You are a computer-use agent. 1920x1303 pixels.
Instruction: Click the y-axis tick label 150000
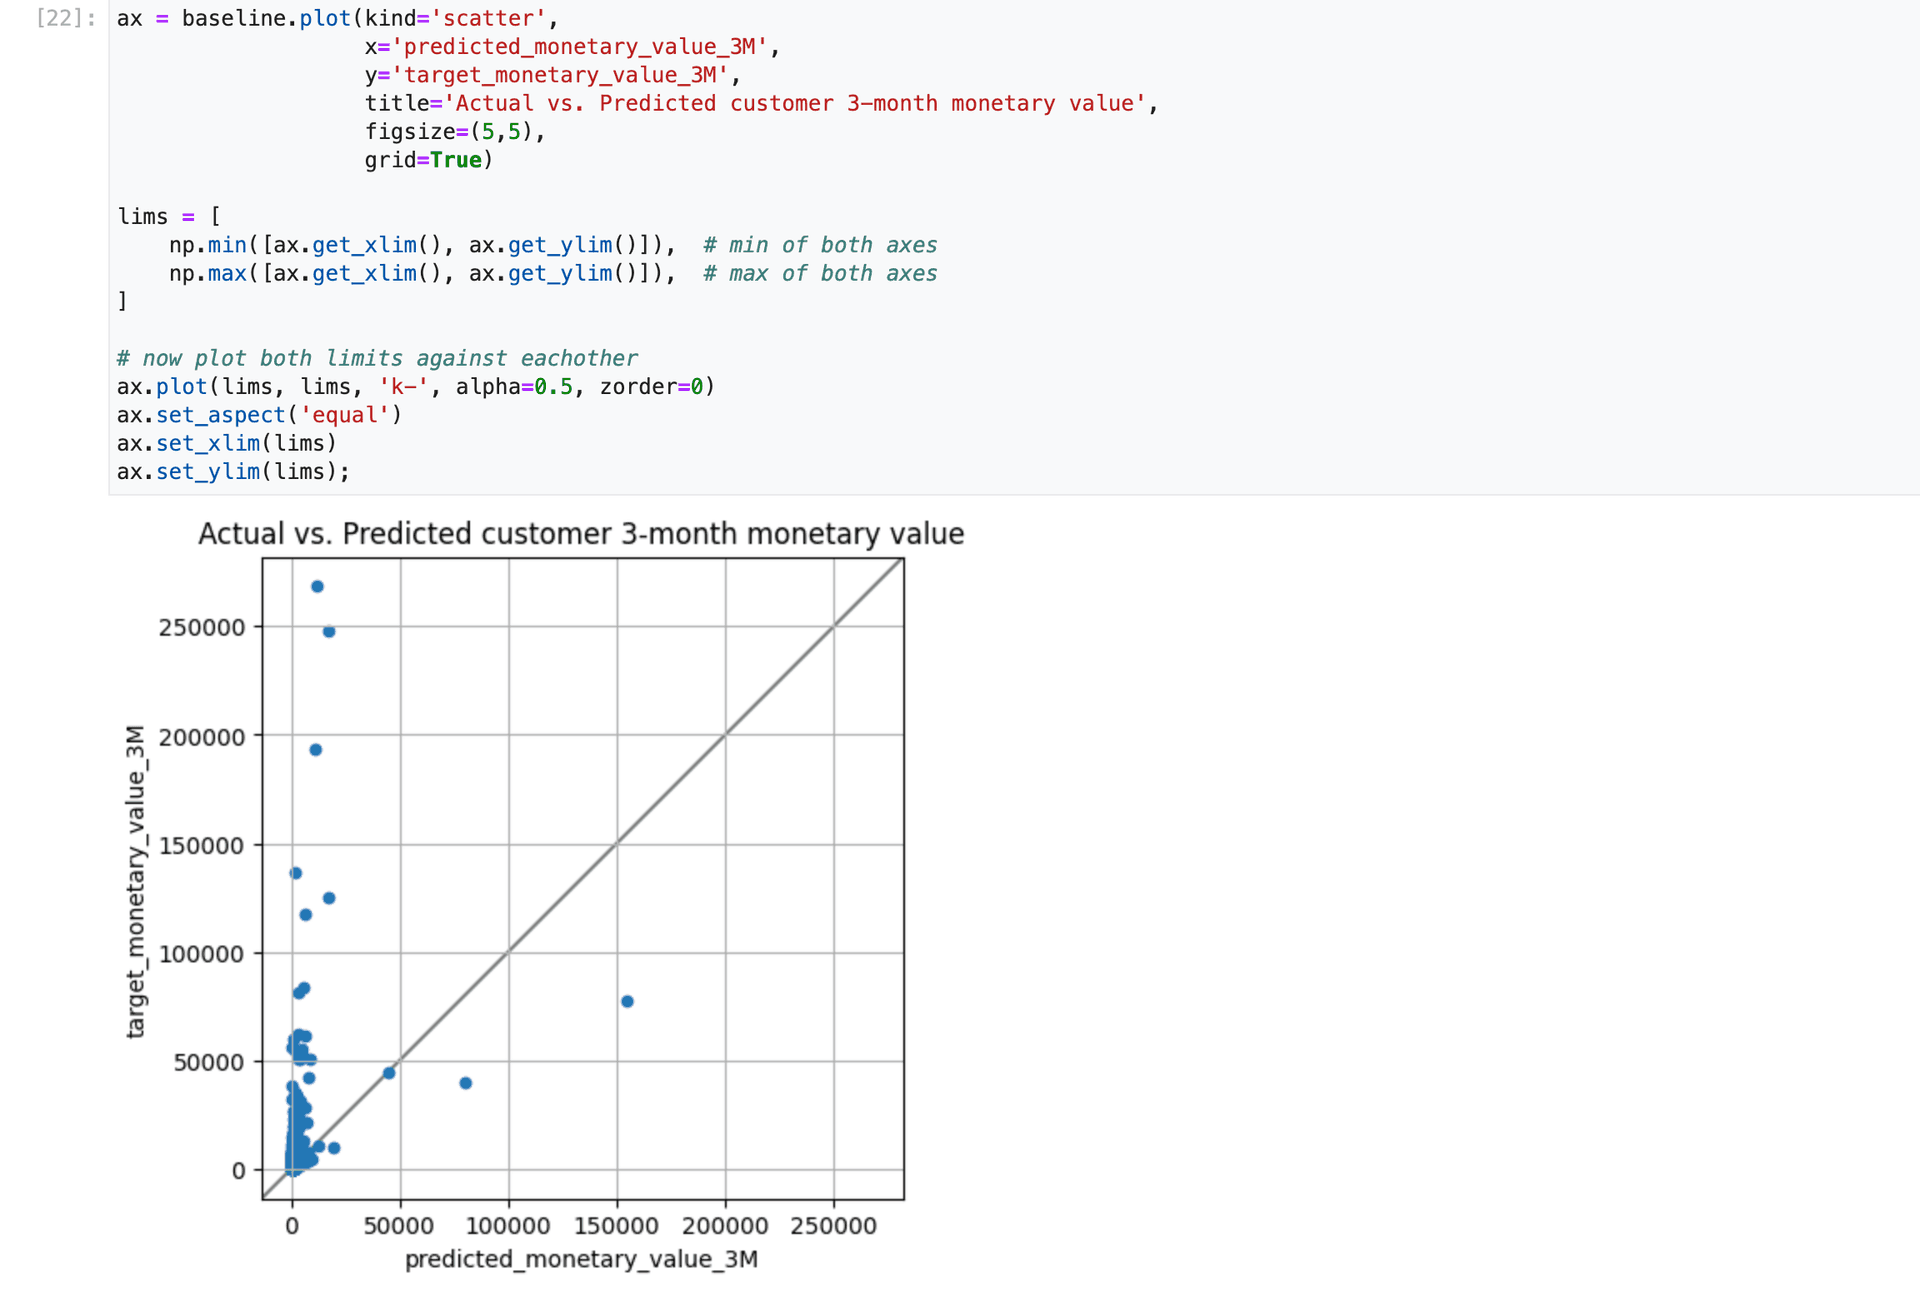click(201, 845)
